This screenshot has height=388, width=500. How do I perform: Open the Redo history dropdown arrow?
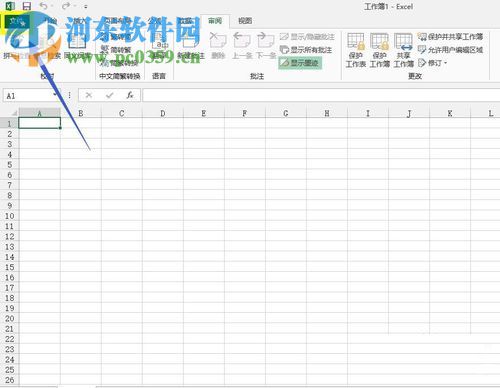75,6
